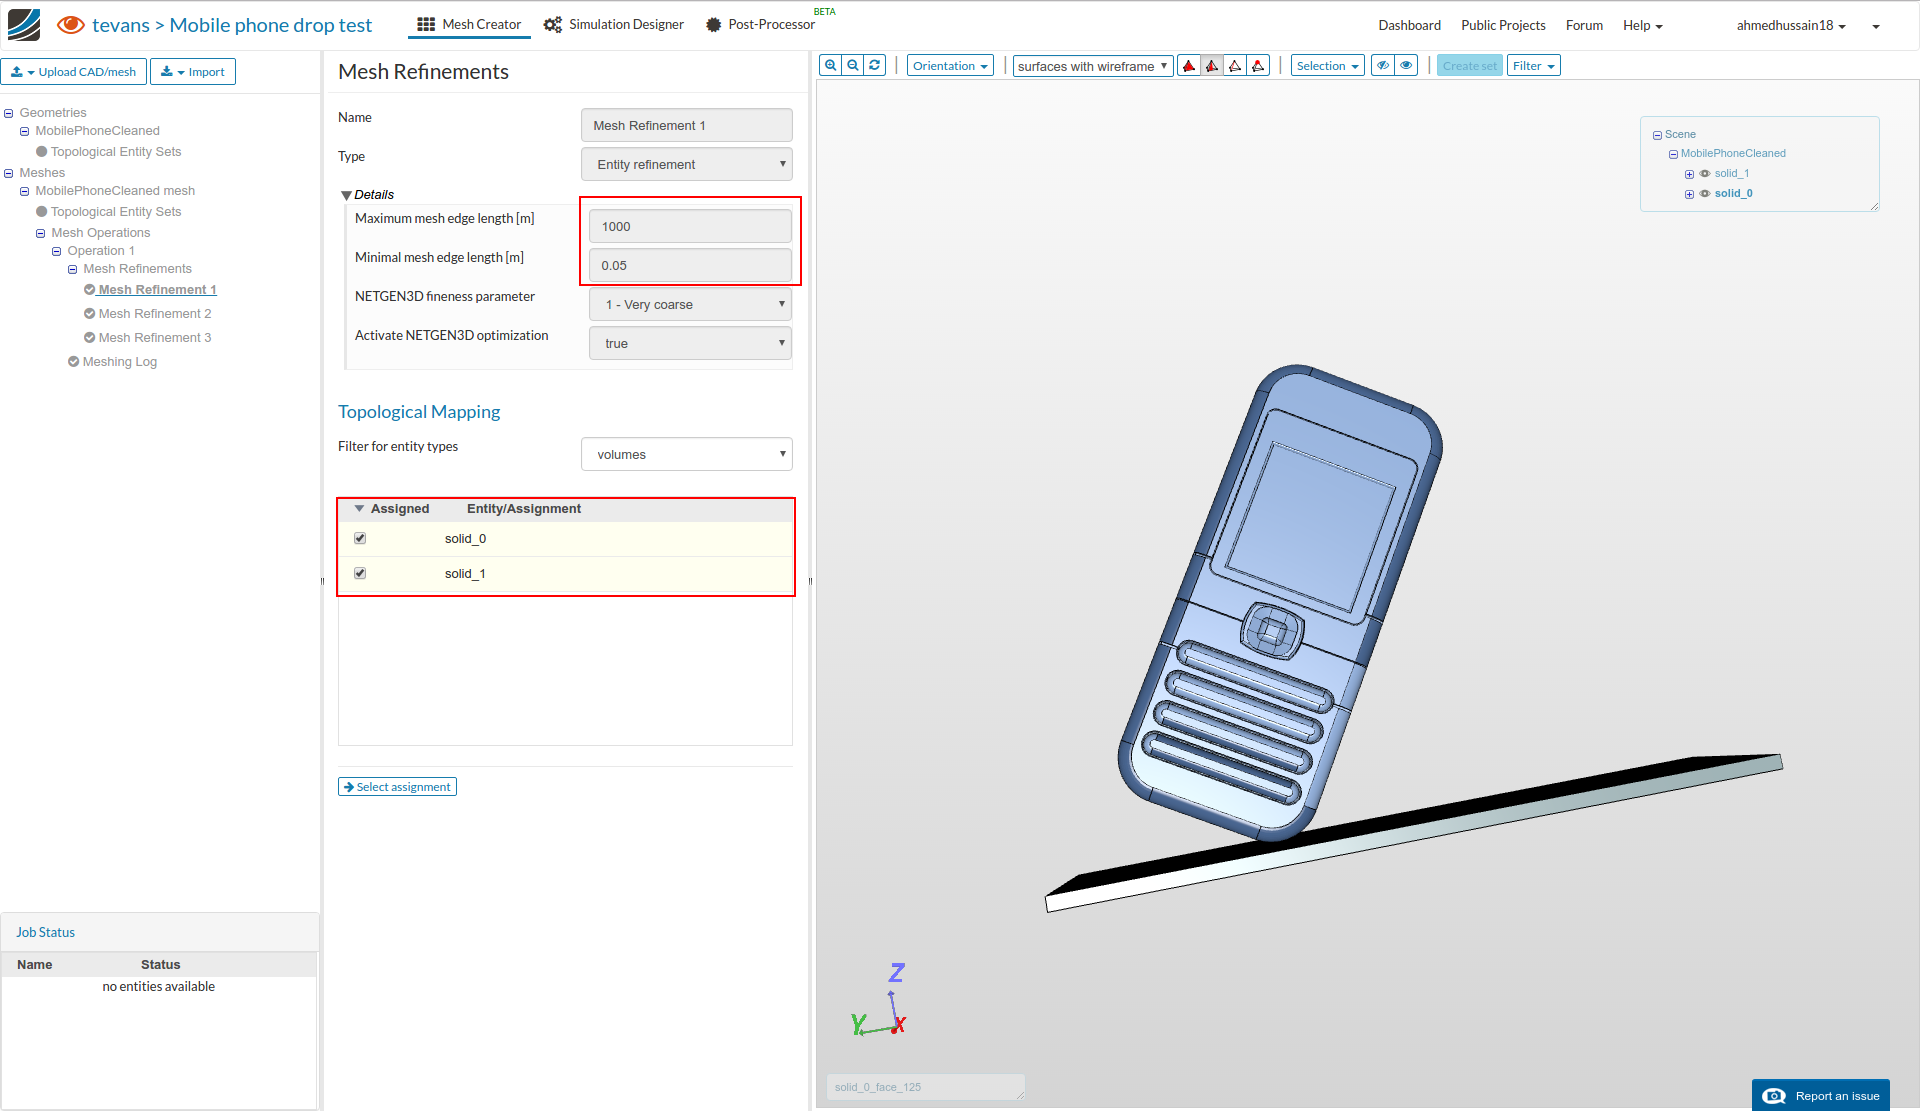Select the face picking mode icon

[x=1212, y=66]
